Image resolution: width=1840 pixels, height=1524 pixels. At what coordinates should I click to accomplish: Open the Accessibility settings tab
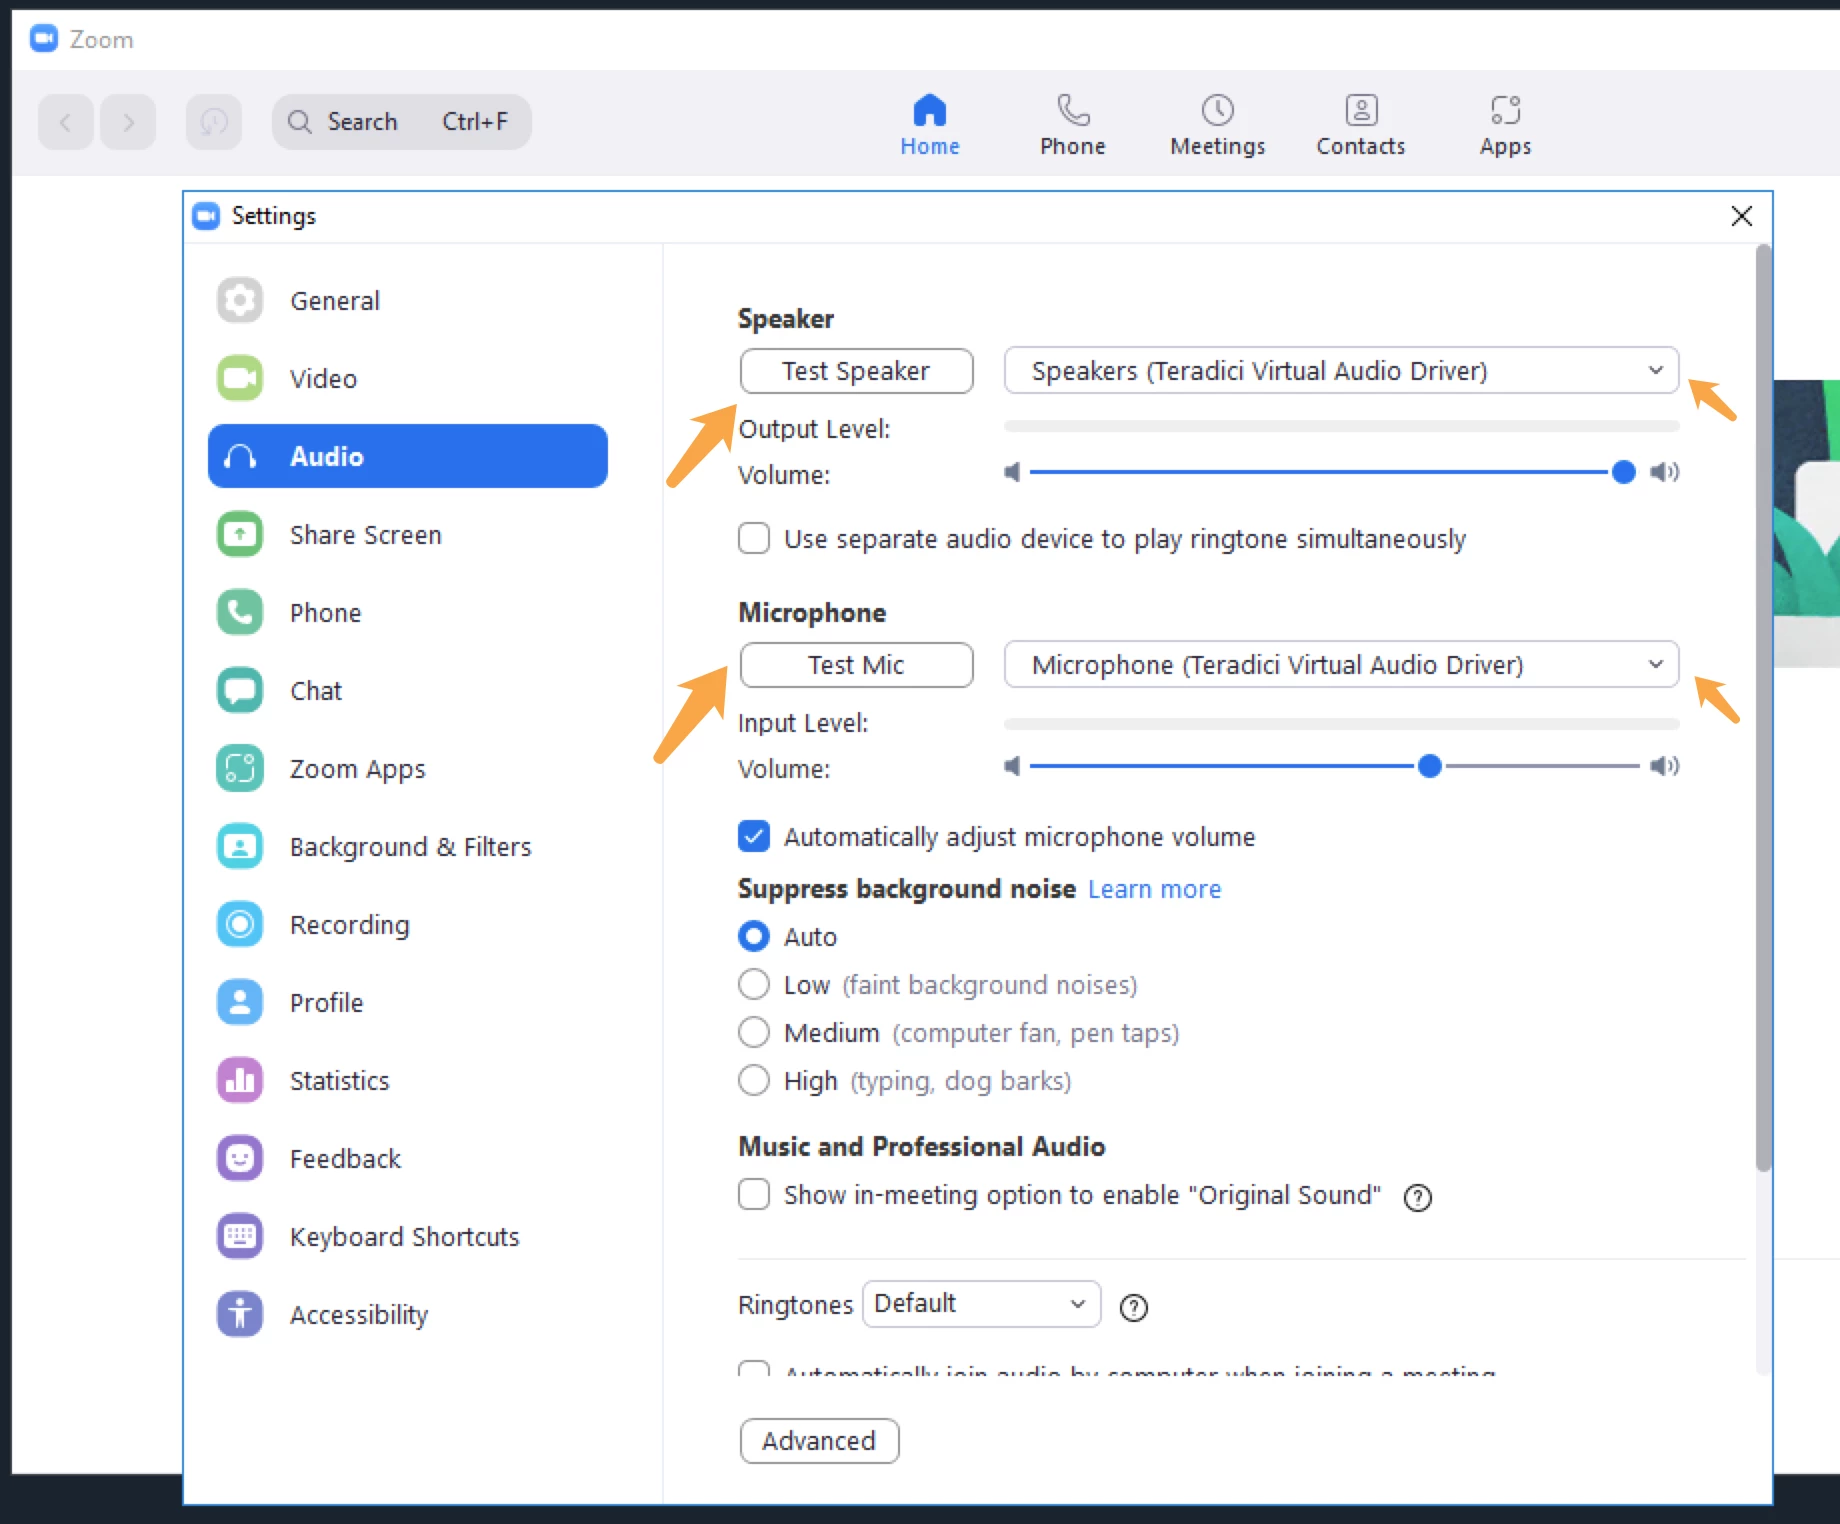pyautogui.click(x=408, y=1314)
